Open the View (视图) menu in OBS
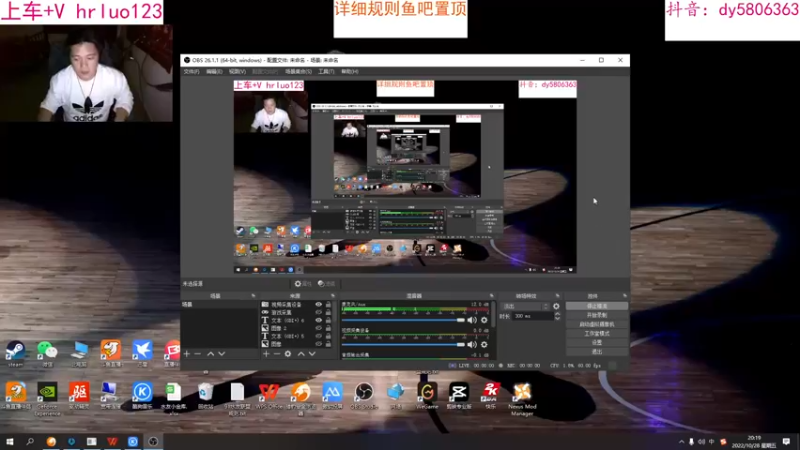 coord(237,71)
